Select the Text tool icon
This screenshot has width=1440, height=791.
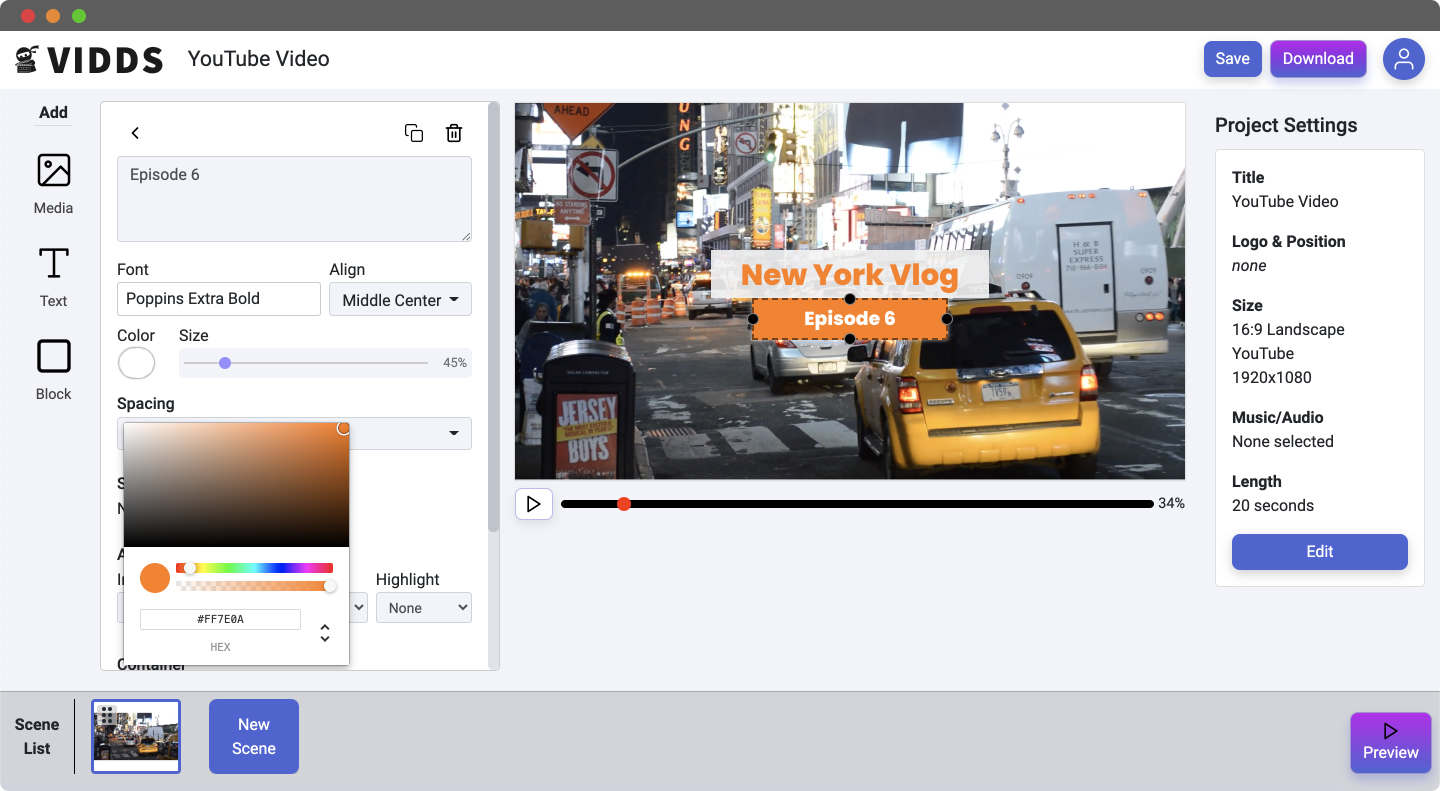click(x=54, y=264)
